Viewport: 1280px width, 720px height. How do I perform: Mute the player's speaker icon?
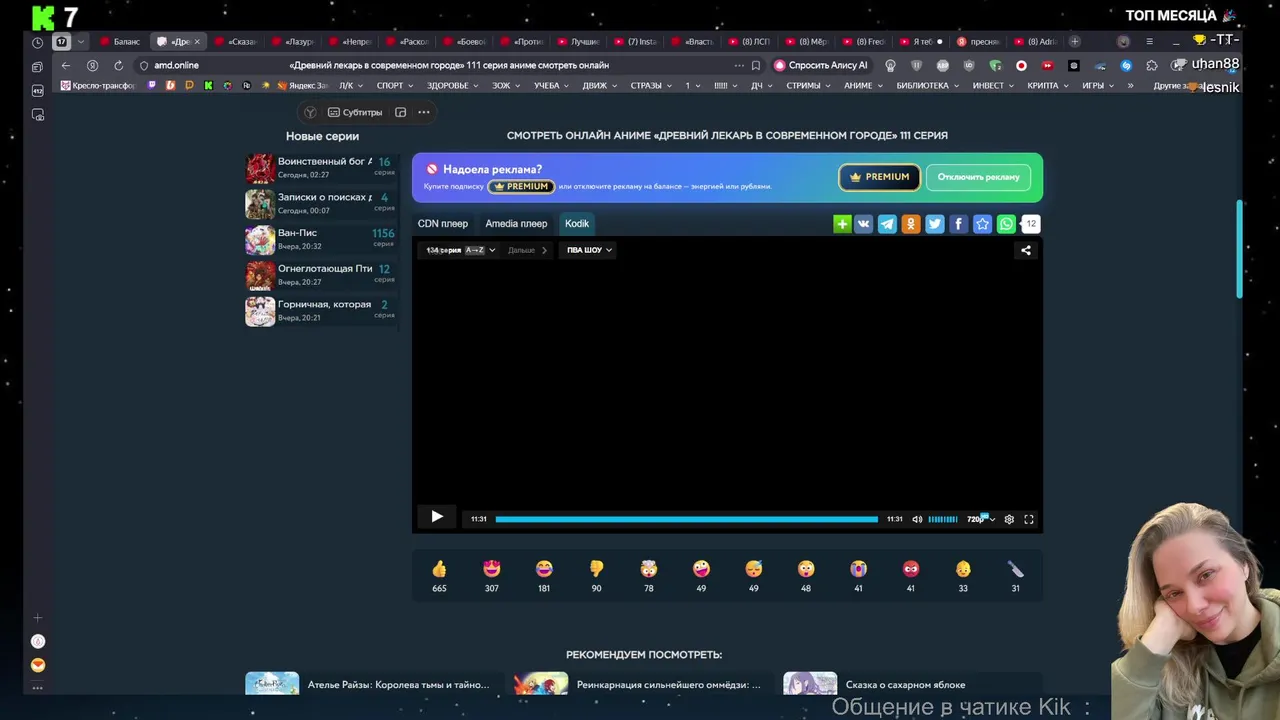(917, 519)
